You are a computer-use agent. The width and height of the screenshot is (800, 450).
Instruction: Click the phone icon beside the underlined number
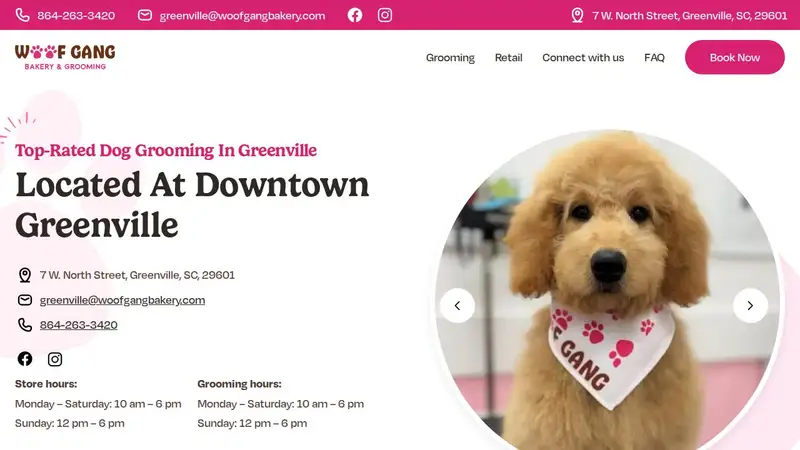25,325
